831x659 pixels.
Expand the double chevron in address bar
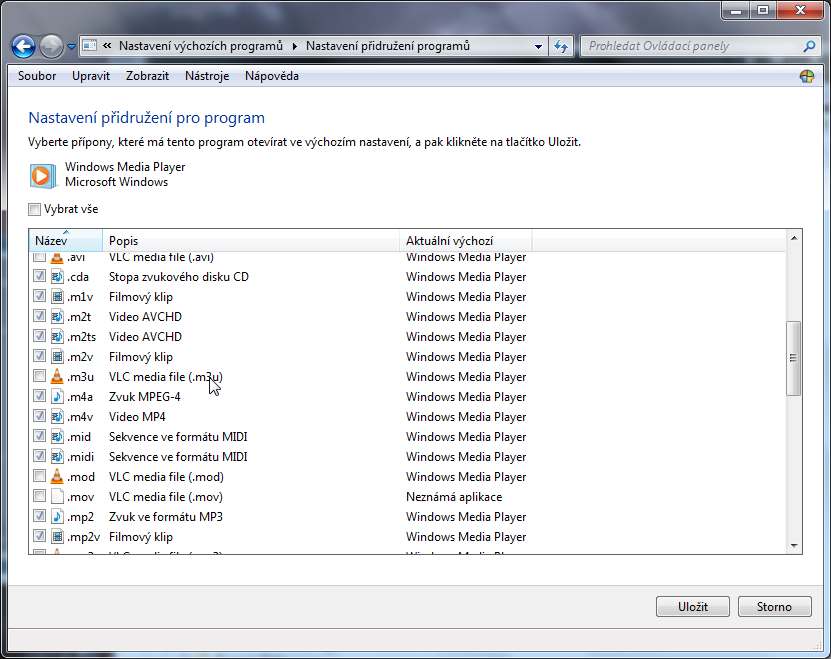(107, 46)
